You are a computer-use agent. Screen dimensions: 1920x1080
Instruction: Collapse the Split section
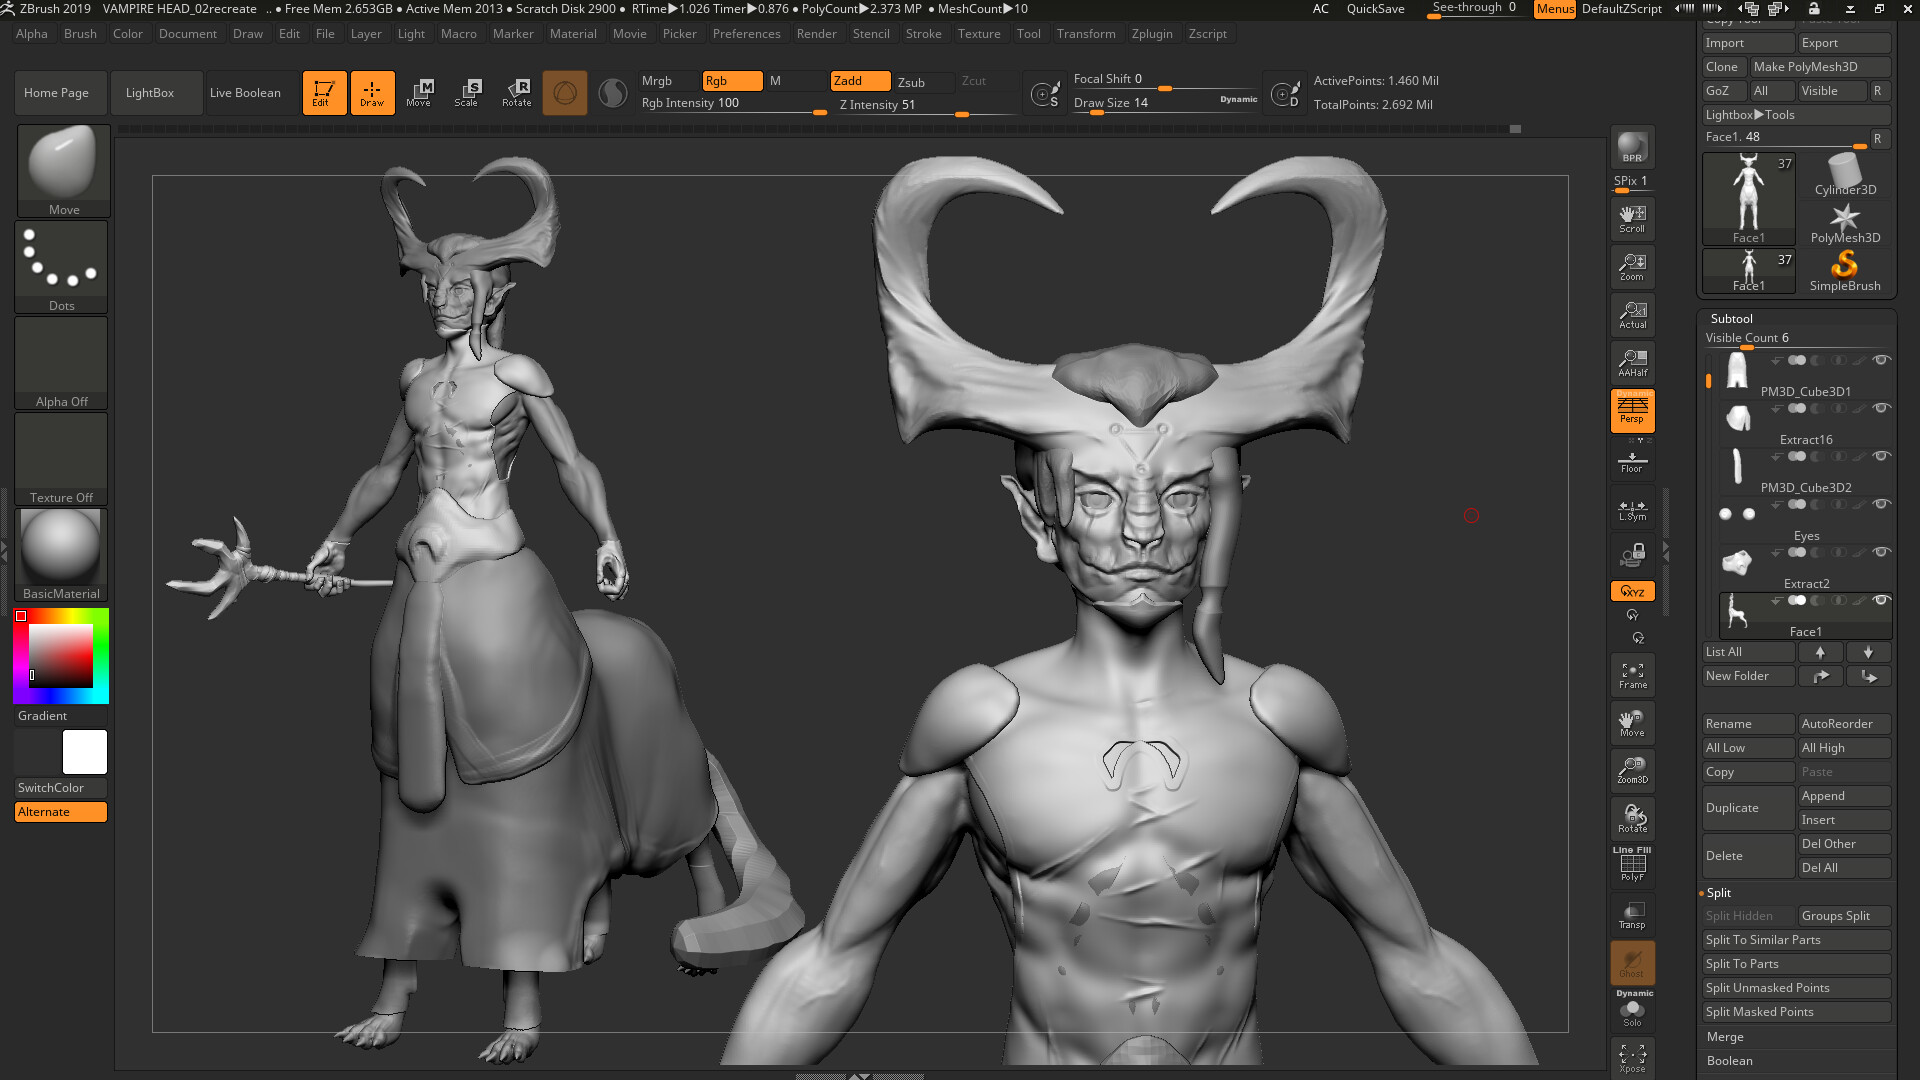point(1718,892)
